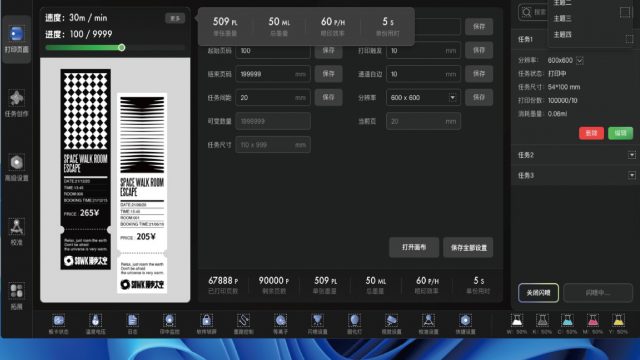Click the 起始页码 start page input field
This screenshot has height=360, width=640.
pos(273,51)
